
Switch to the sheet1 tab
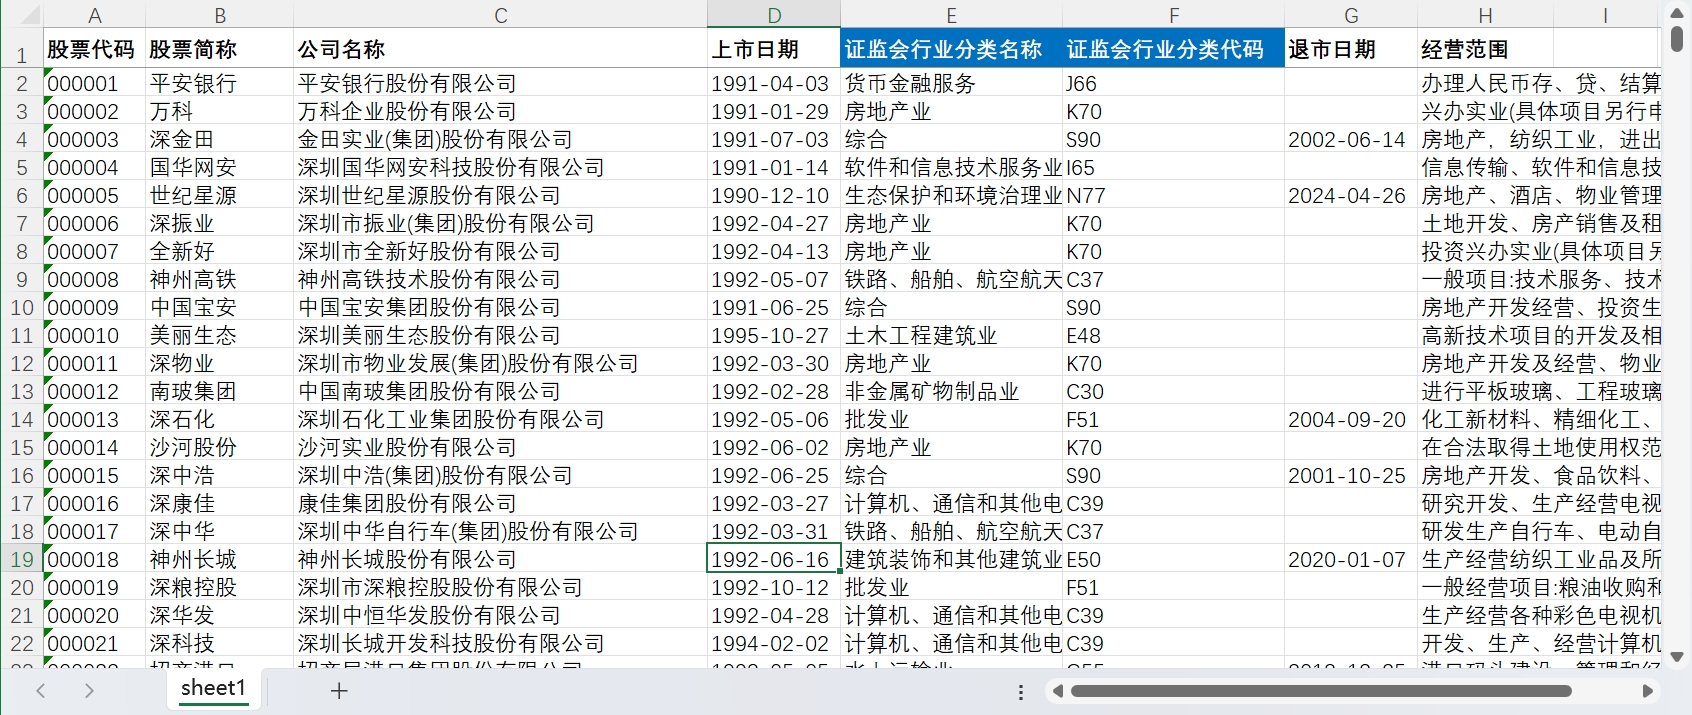coord(213,689)
